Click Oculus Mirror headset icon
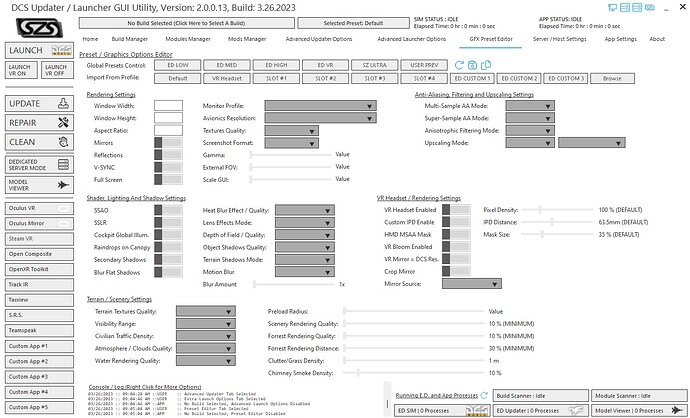The image size is (690, 418). (63, 224)
